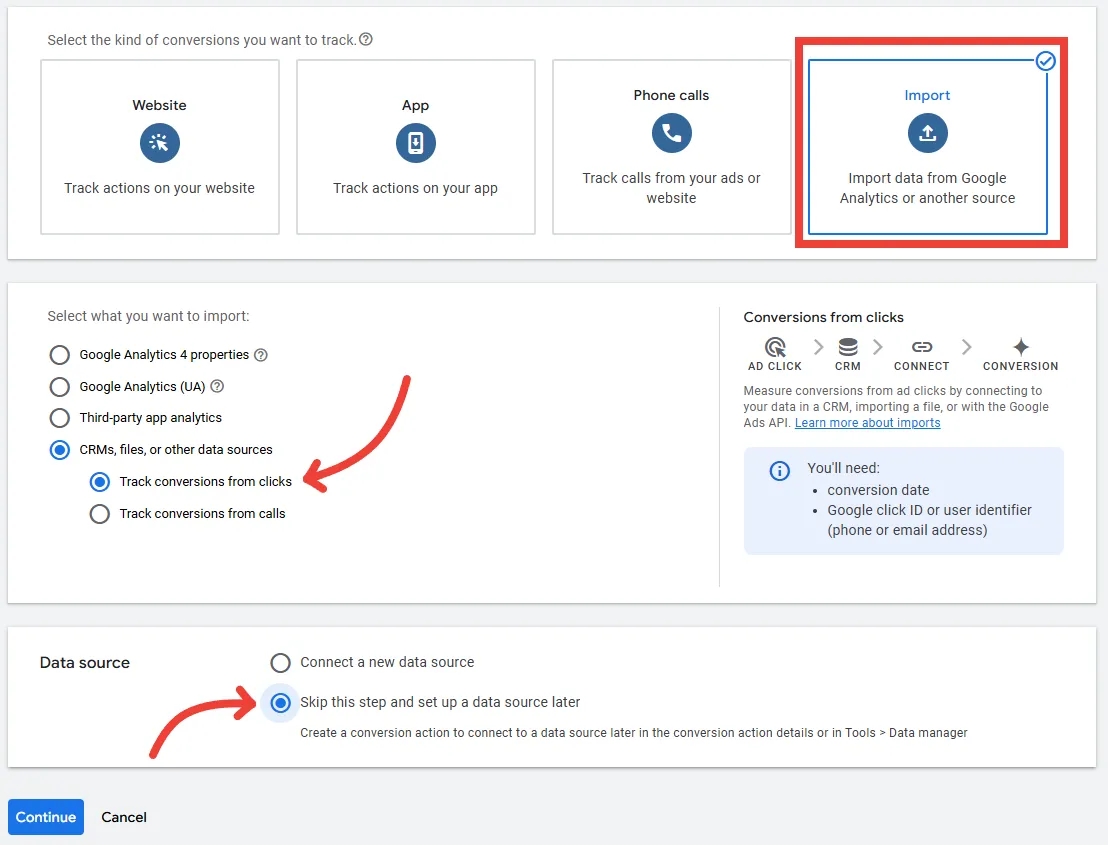Click 'Select what you want to import' label

click(148, 316)
